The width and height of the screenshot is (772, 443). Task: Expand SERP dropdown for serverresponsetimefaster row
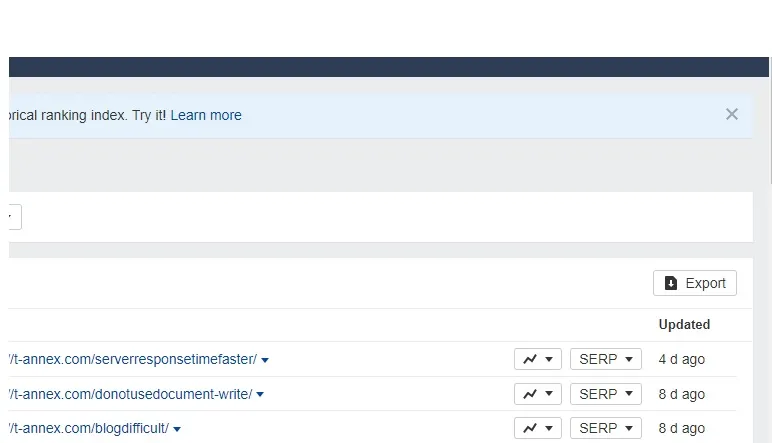point(605,360)
